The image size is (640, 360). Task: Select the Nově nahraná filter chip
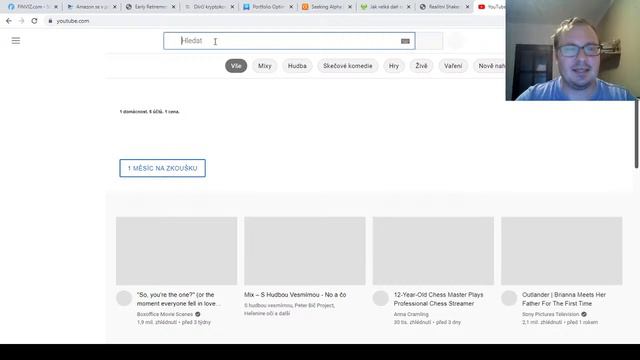pyautogui.click(x=490, y=66)
